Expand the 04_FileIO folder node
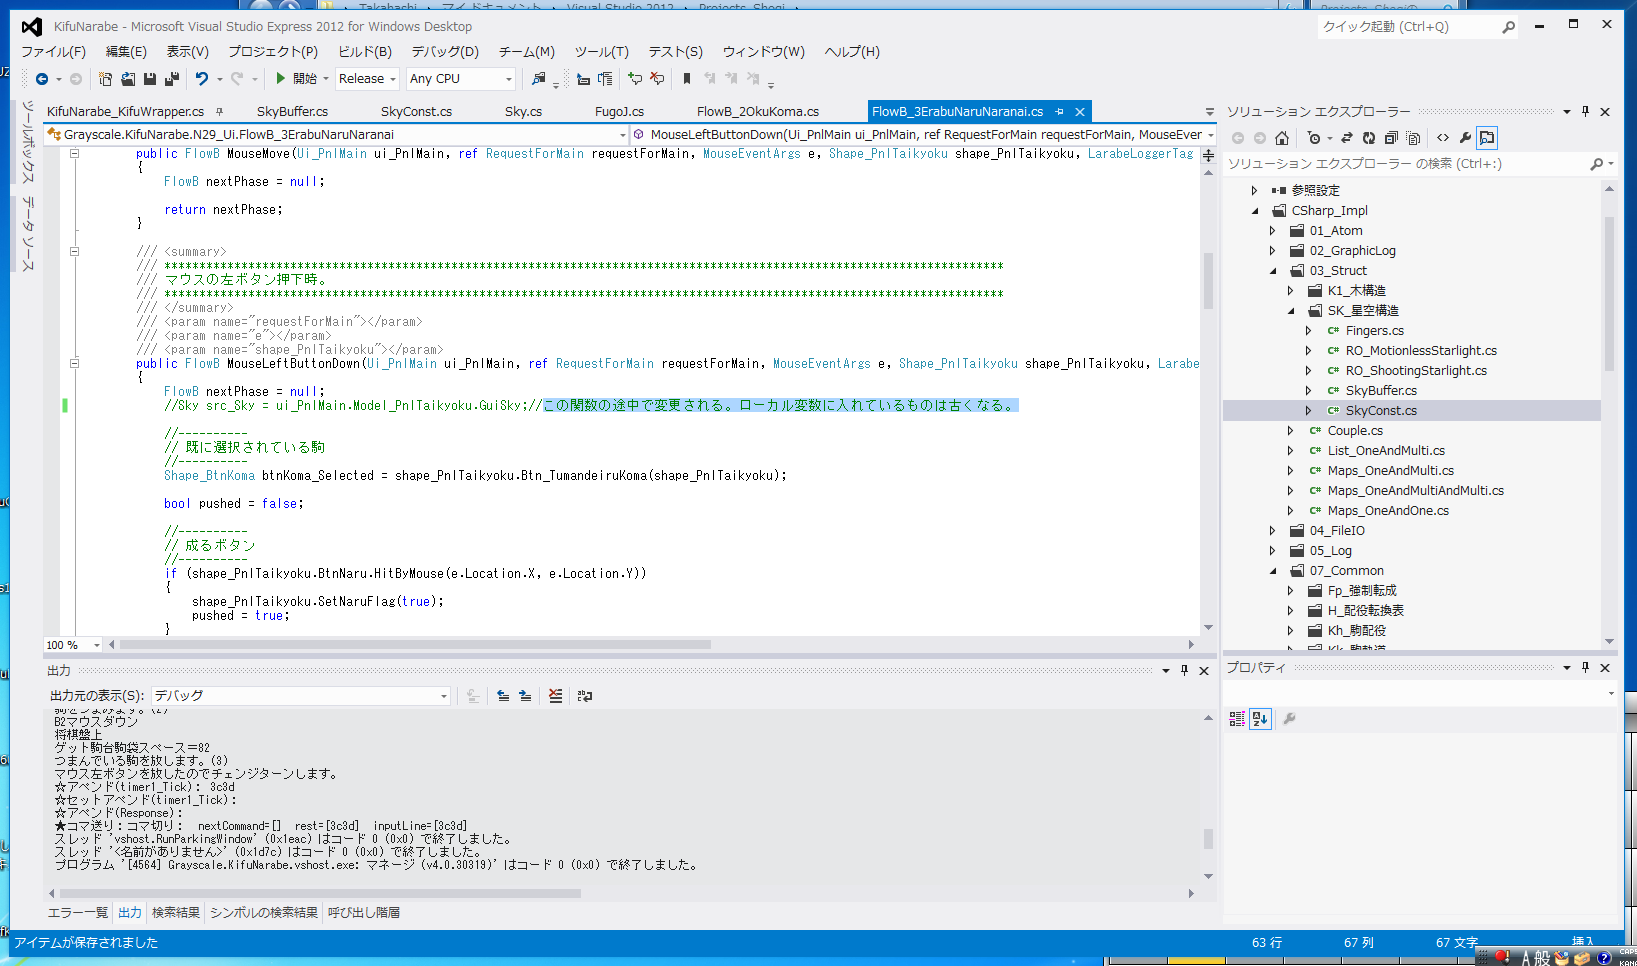This screenshot has width=1637, height=966. (1273, 531)
